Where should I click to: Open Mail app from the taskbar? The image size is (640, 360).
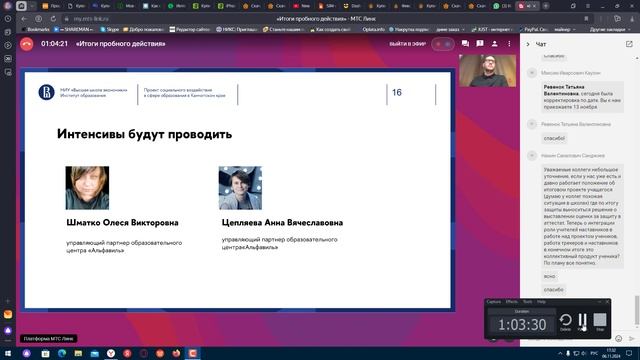click(94, 353)
